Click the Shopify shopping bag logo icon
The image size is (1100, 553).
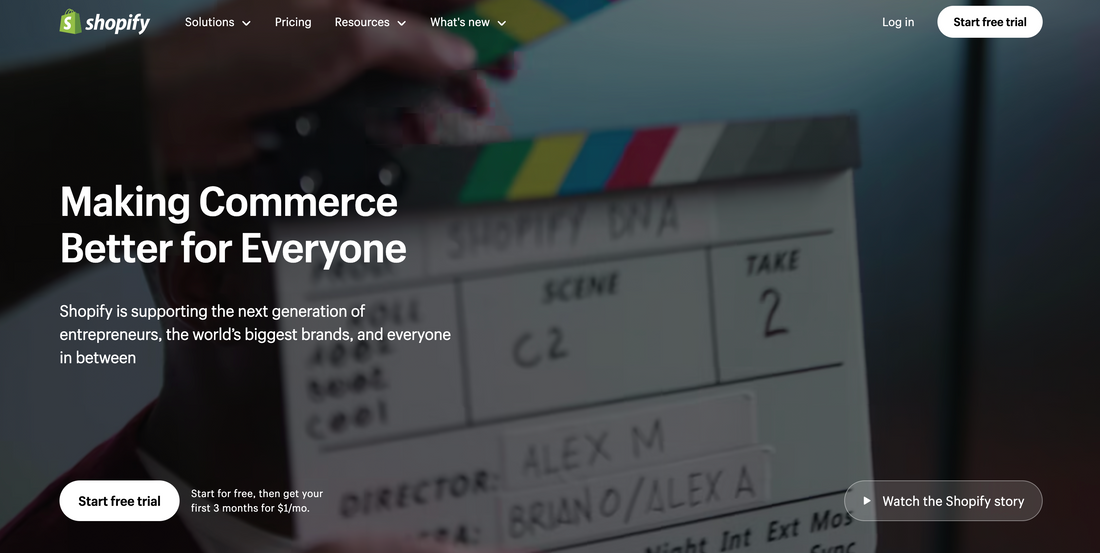[x=70, y=22]
